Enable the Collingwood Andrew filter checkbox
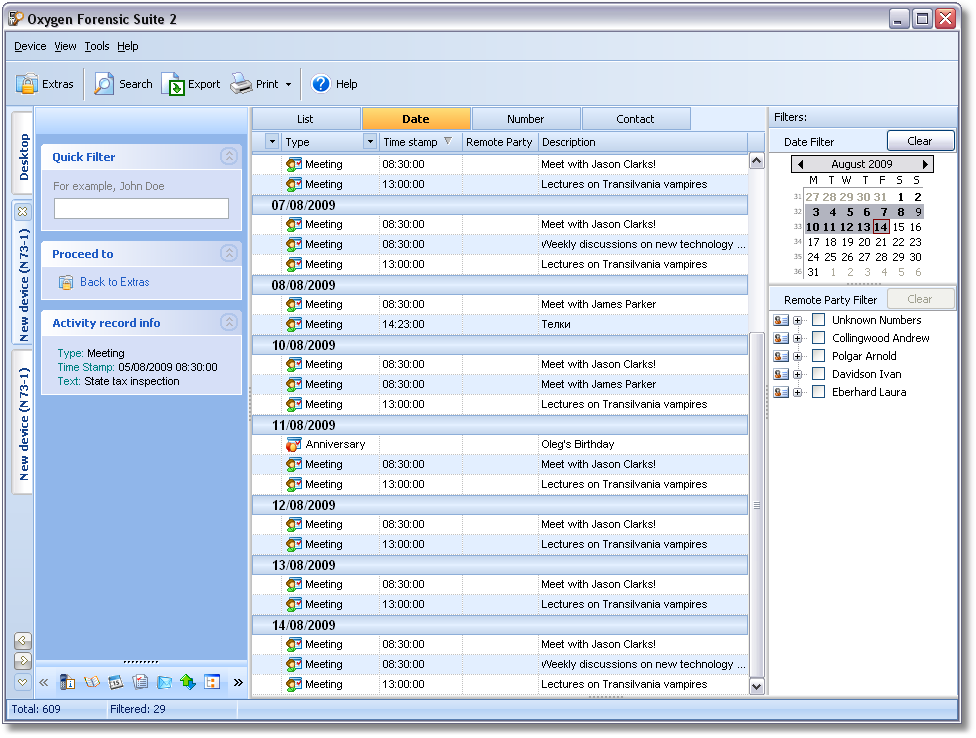 point(818,338)
